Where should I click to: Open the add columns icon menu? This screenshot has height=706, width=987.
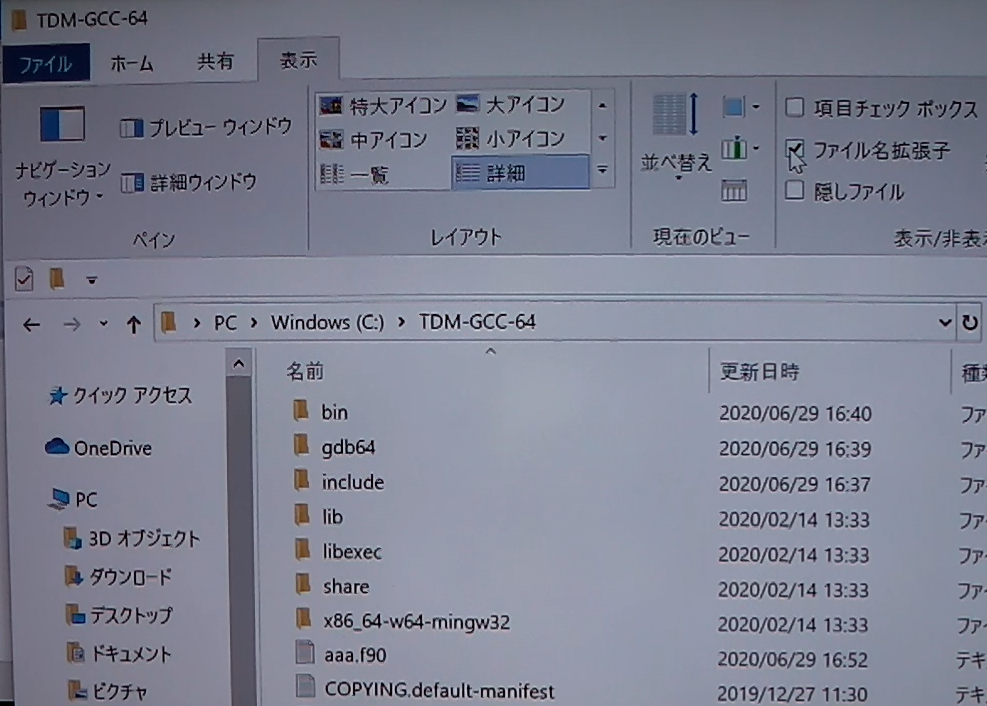[x=740, y=148]
